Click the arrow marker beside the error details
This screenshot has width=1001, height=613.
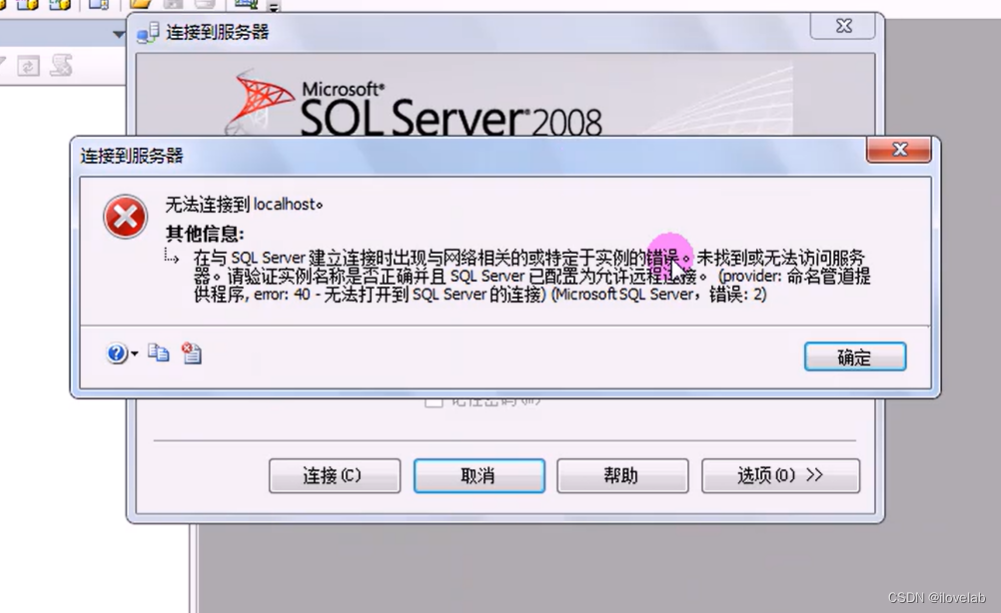pos(171,256)
